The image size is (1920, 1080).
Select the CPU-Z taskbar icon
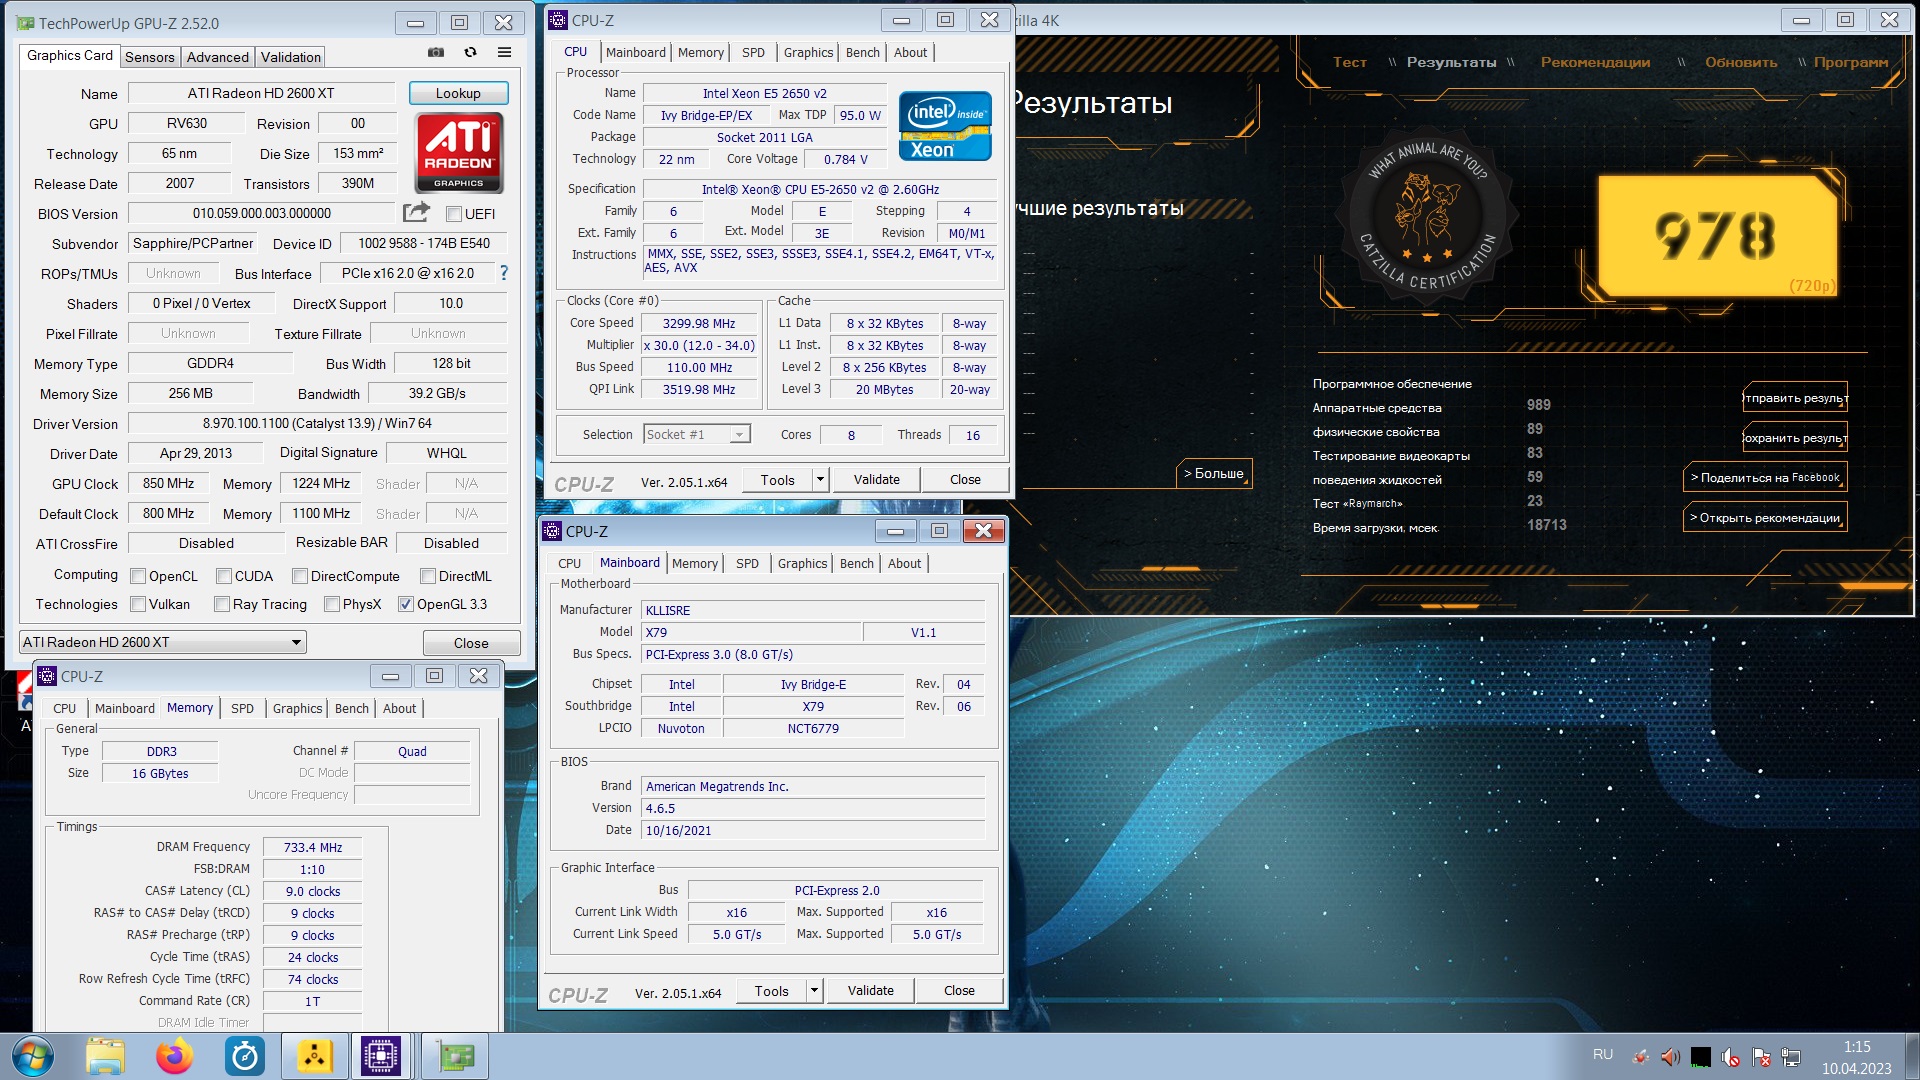pyautogui.click(x=381, y=1056)
